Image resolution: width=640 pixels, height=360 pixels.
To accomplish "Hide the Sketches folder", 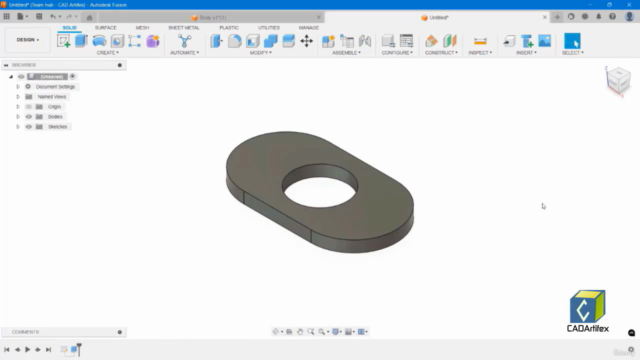I will (x=29, y=127).
